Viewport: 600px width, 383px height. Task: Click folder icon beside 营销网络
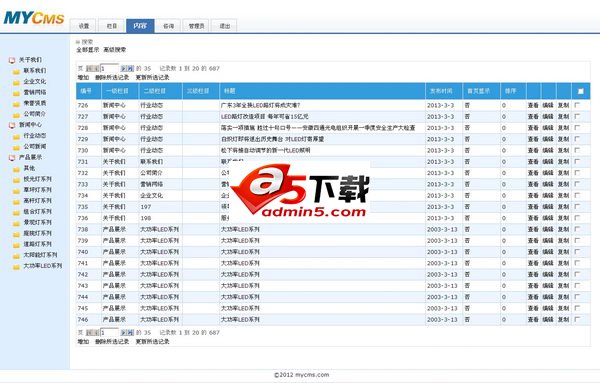pyautogui.click(x=16, y=93)
